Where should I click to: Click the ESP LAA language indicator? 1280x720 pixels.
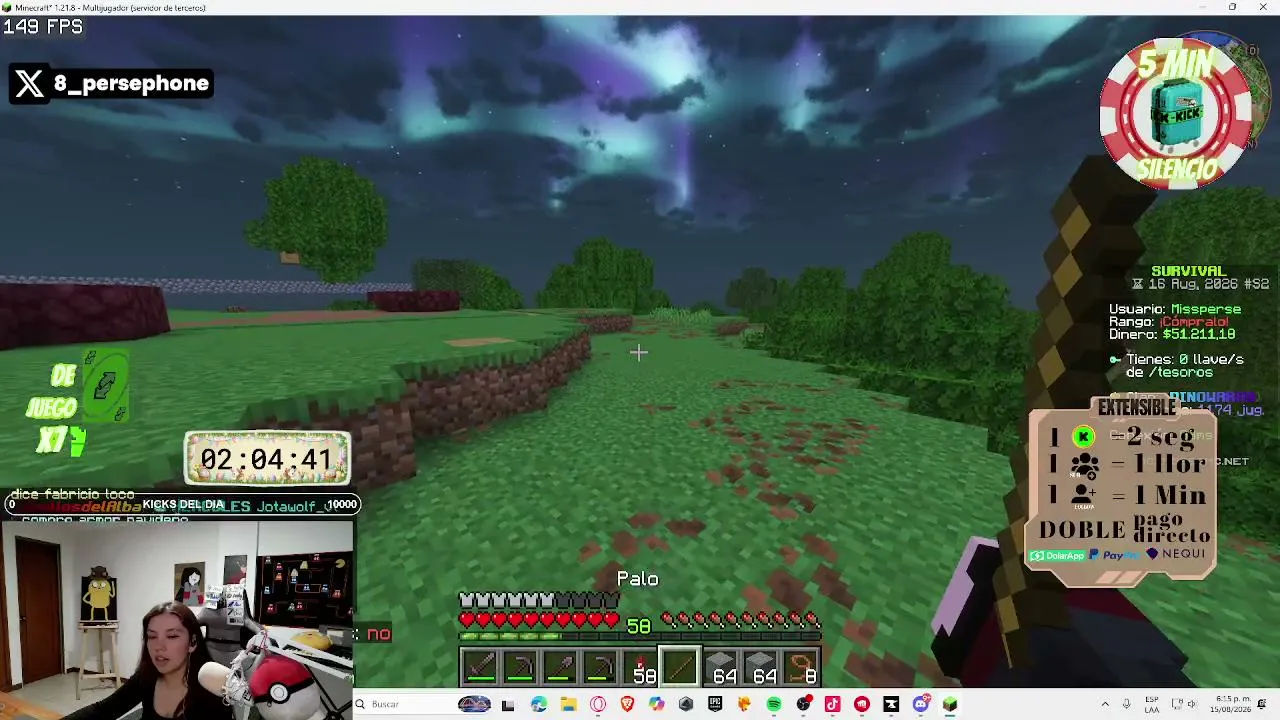[1152, 704]
